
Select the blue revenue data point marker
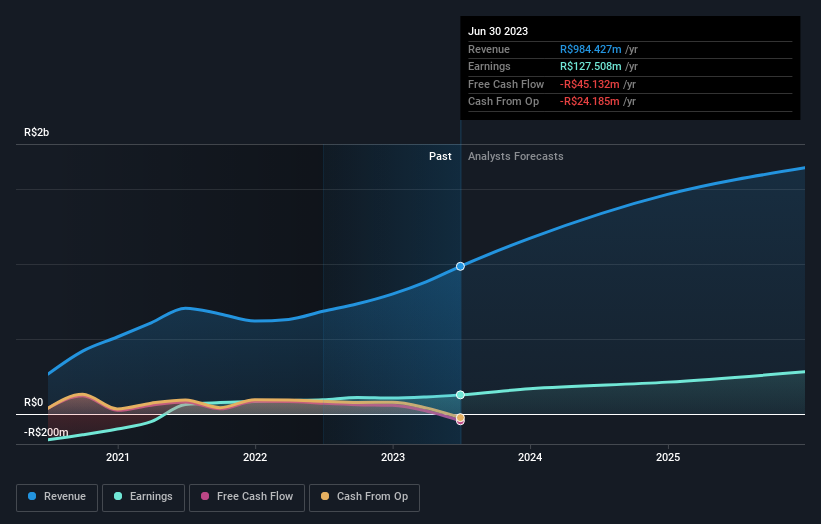[x=460, y=266]
